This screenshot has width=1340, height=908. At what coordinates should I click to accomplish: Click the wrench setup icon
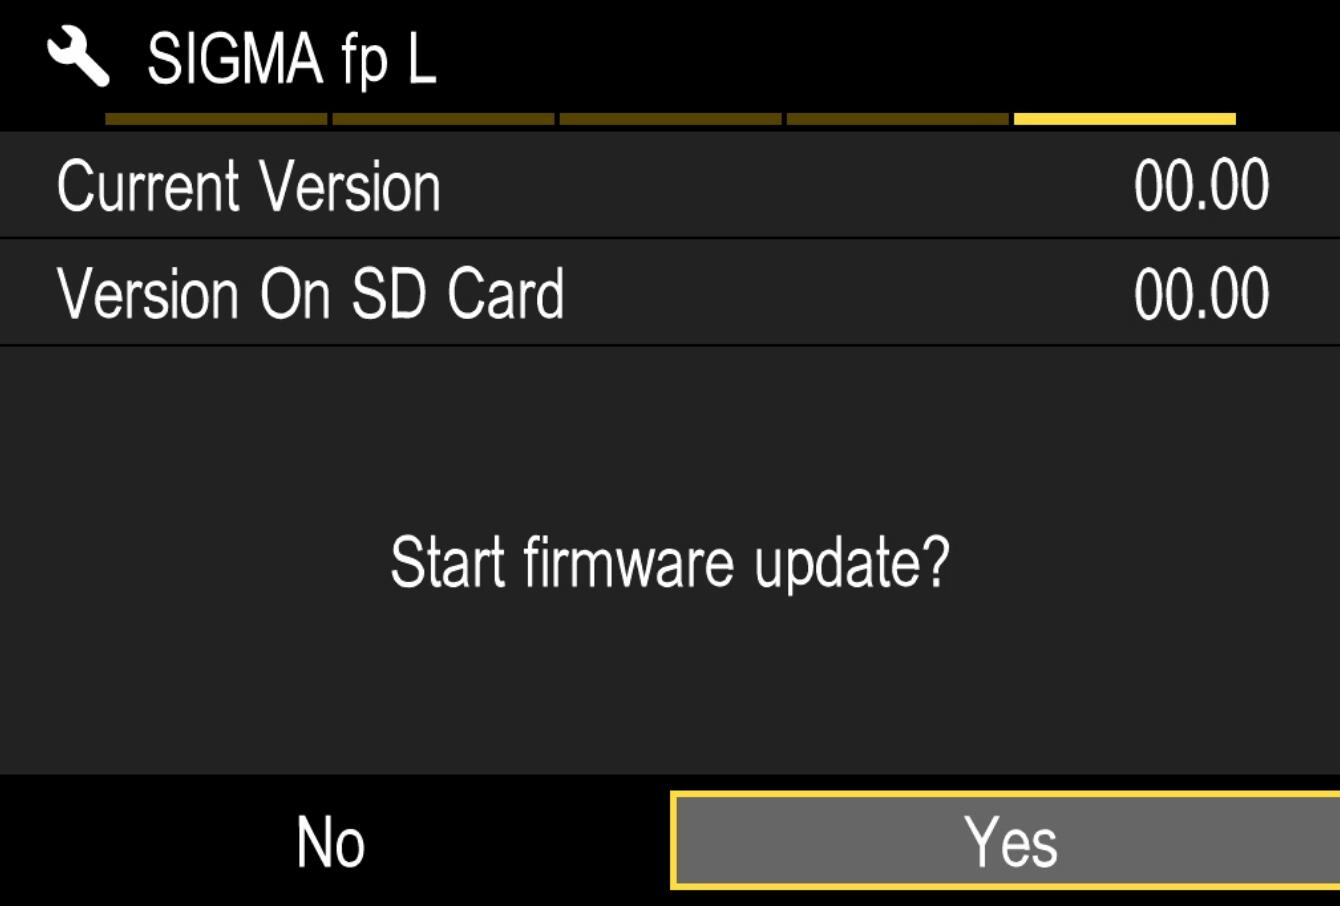tap(78, 58)
